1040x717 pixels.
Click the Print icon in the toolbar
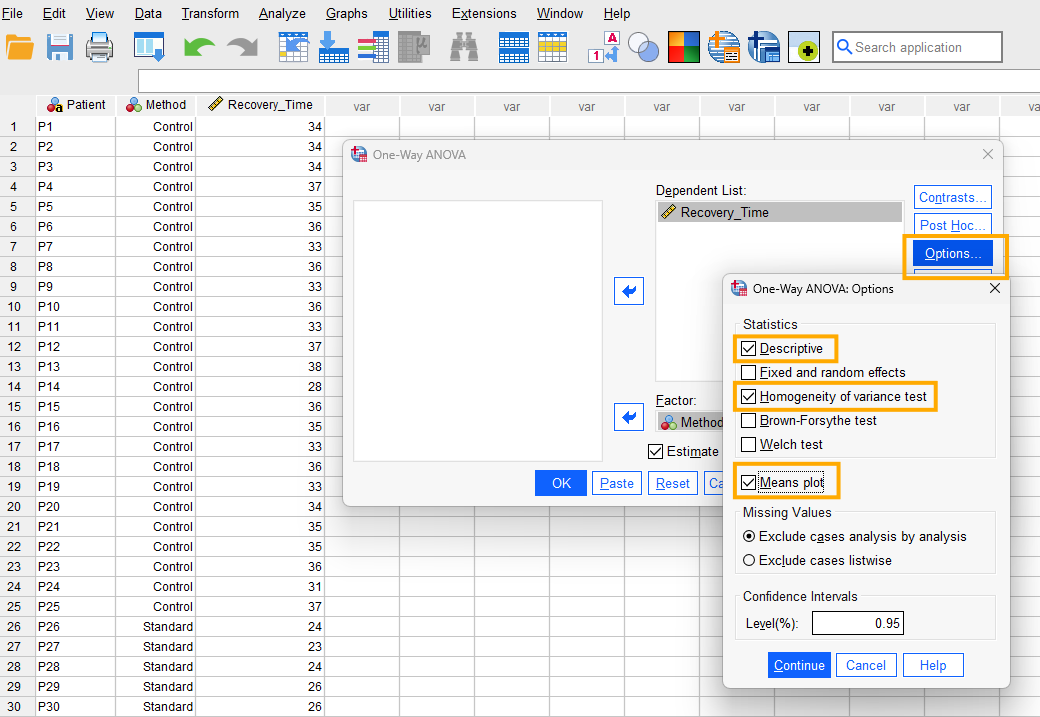[100, 47]
